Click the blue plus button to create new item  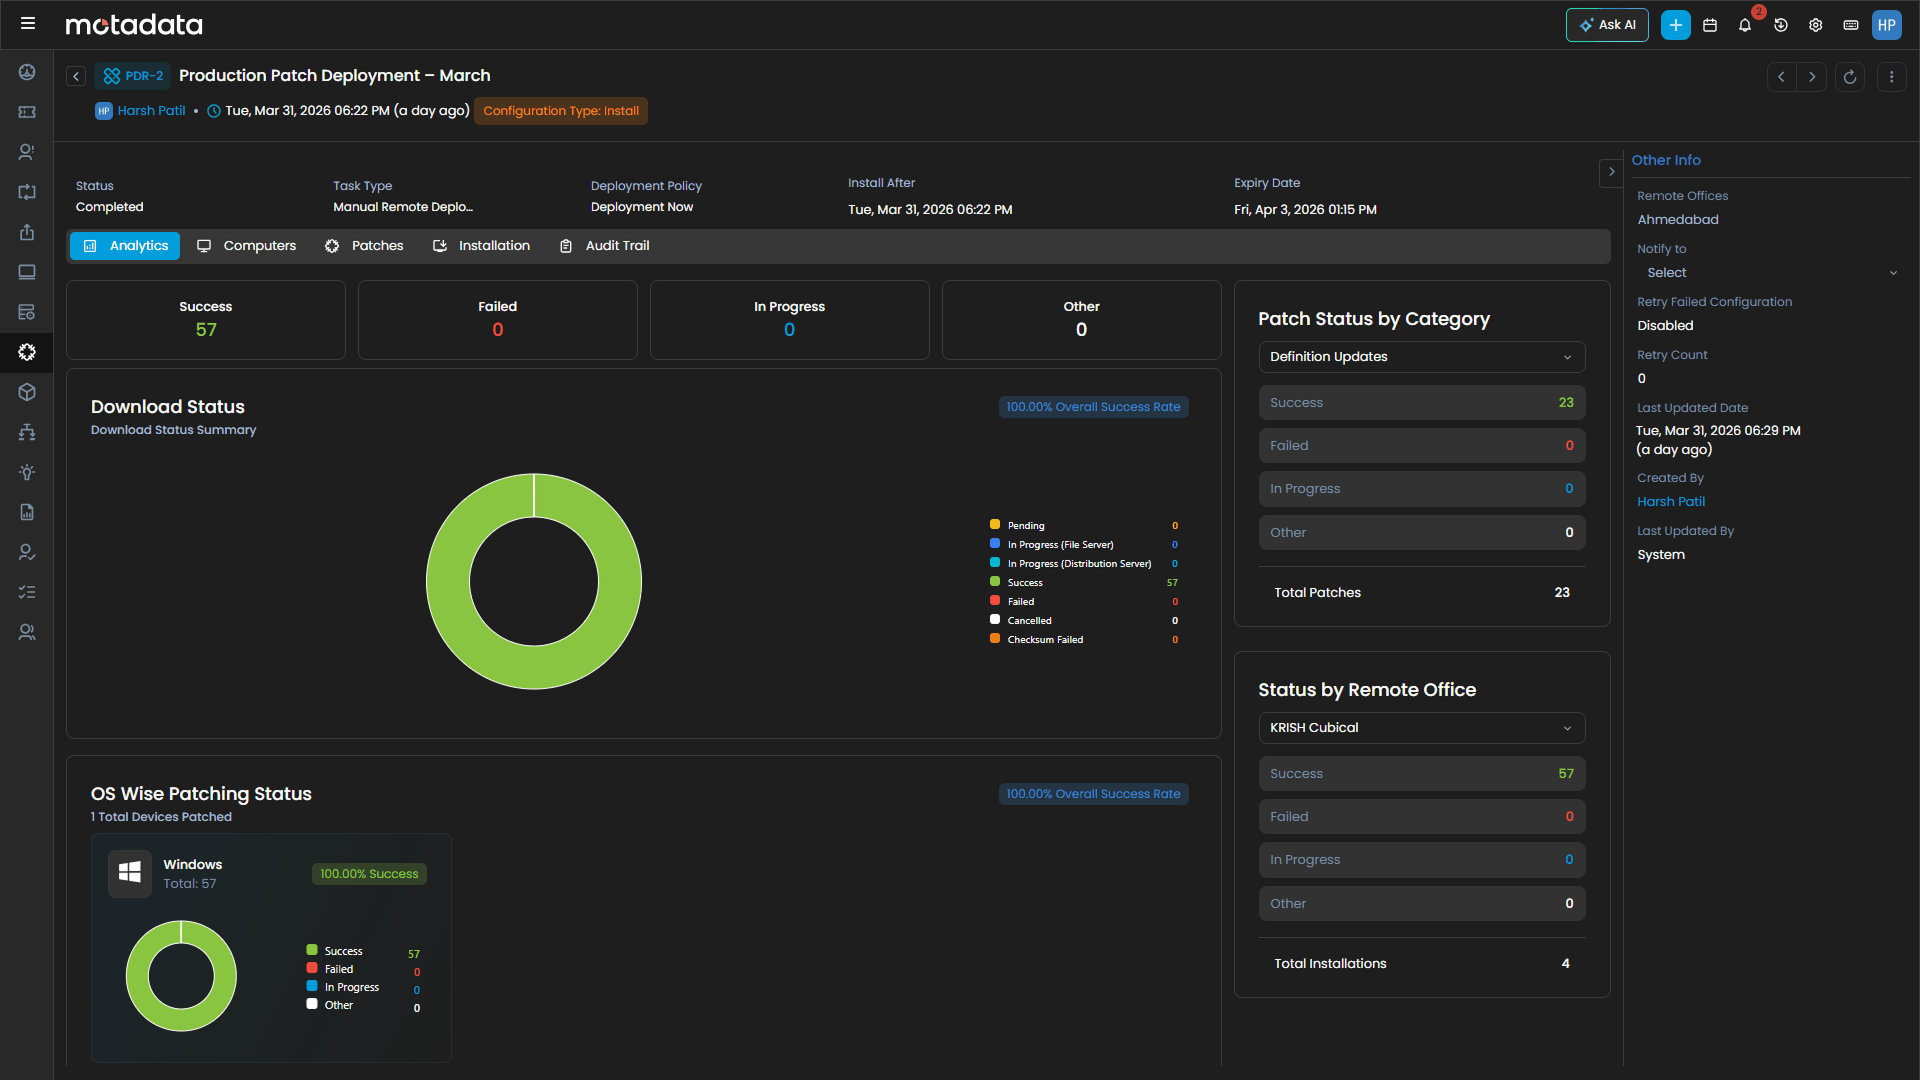(x=1676, y=25)
